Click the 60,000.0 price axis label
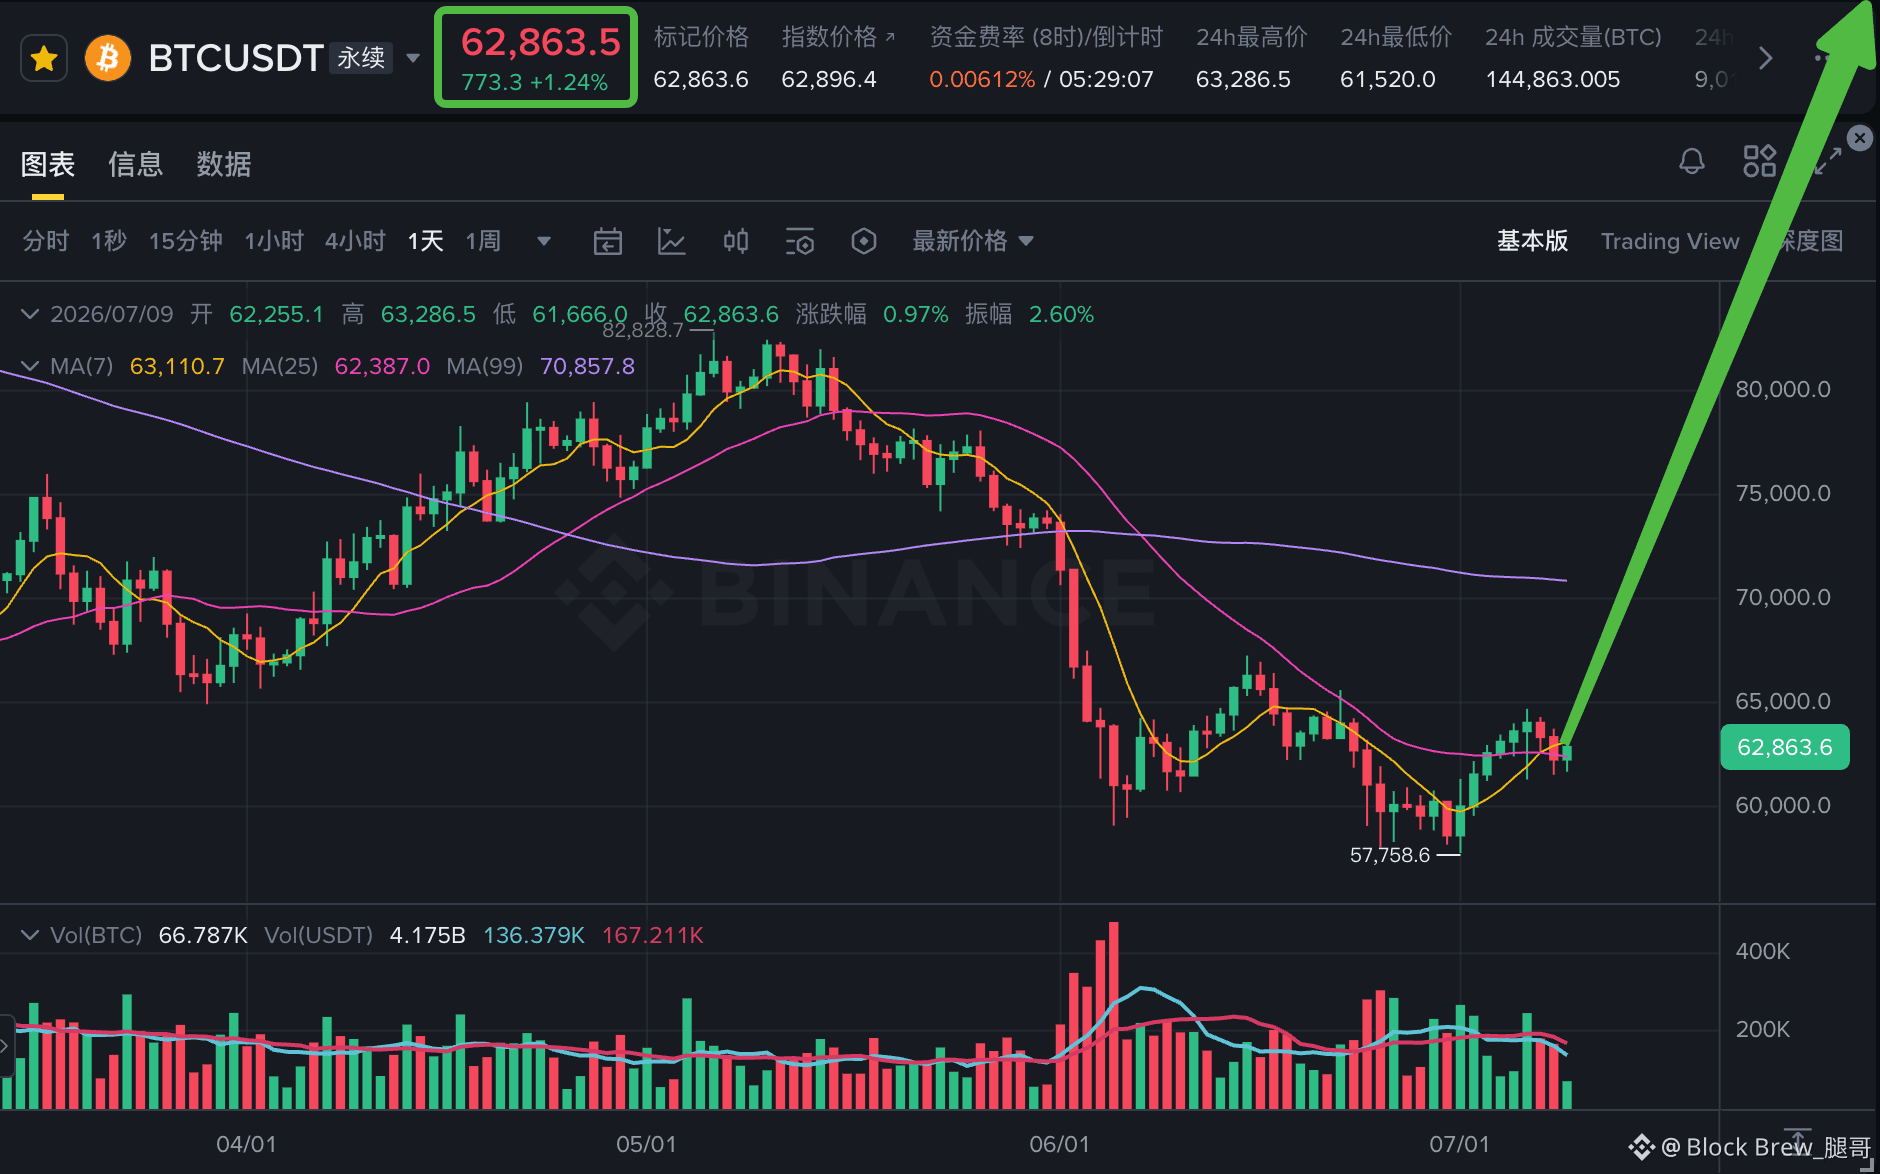Screen dimensions: 1880x1174 coord(1783,805)
